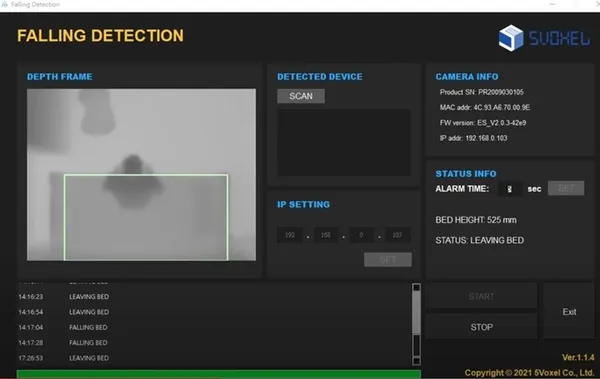600x379 pixels.
Task: Click the SCAN button under Detected Device
Action: (x=301, y=96)
